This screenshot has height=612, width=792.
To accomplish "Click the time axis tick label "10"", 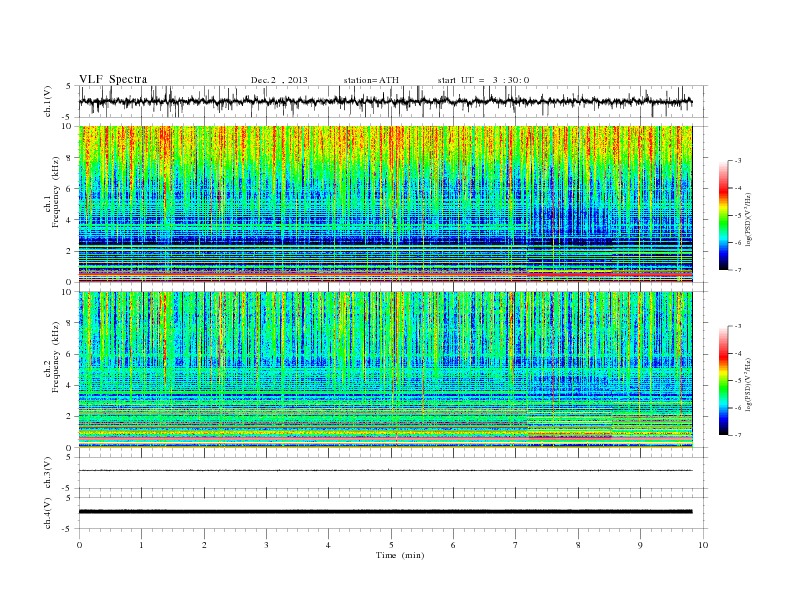I will pos(703,545).
